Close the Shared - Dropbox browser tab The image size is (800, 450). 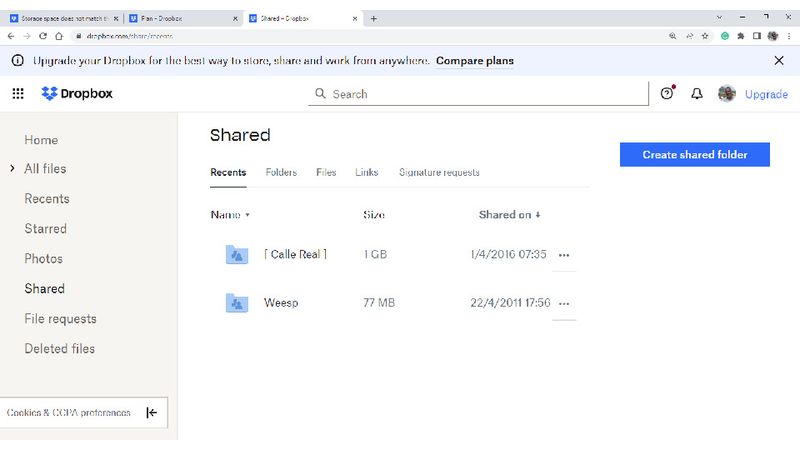355,18
